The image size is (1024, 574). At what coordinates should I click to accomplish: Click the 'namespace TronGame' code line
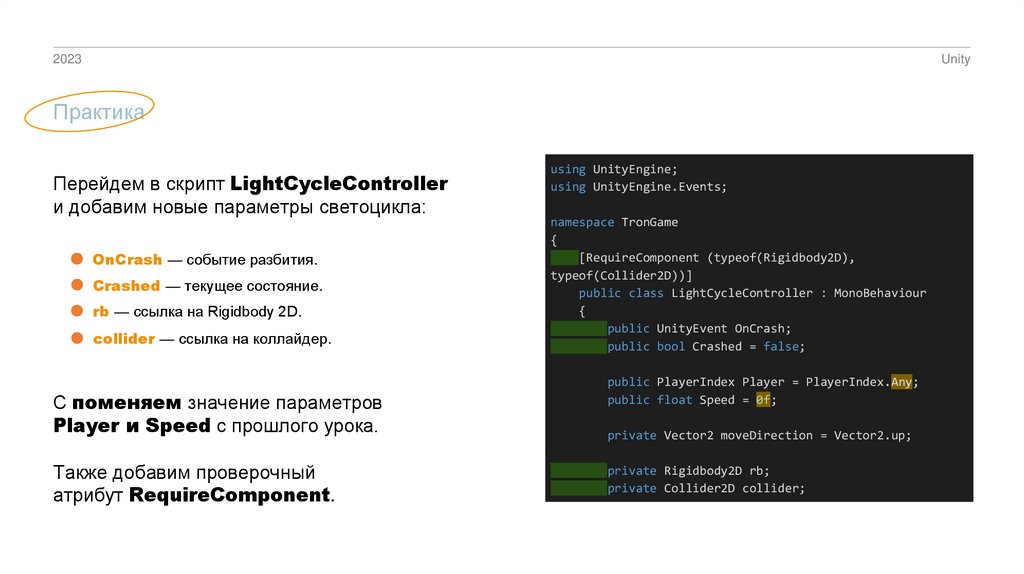(x=614, y=222)
